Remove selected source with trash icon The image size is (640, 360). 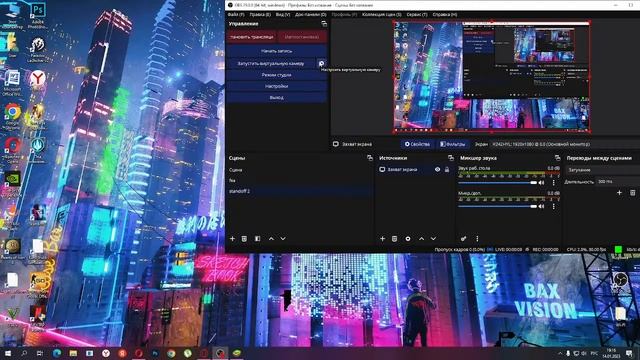point(394,238)
